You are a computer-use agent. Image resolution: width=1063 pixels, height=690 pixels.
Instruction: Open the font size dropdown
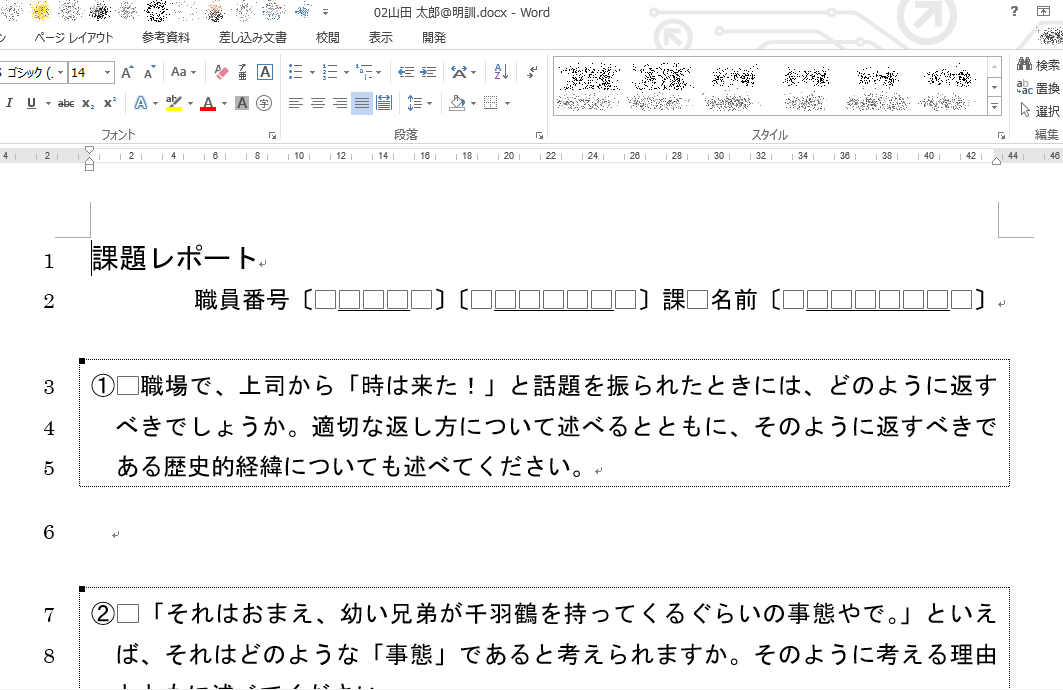point(107,72)
